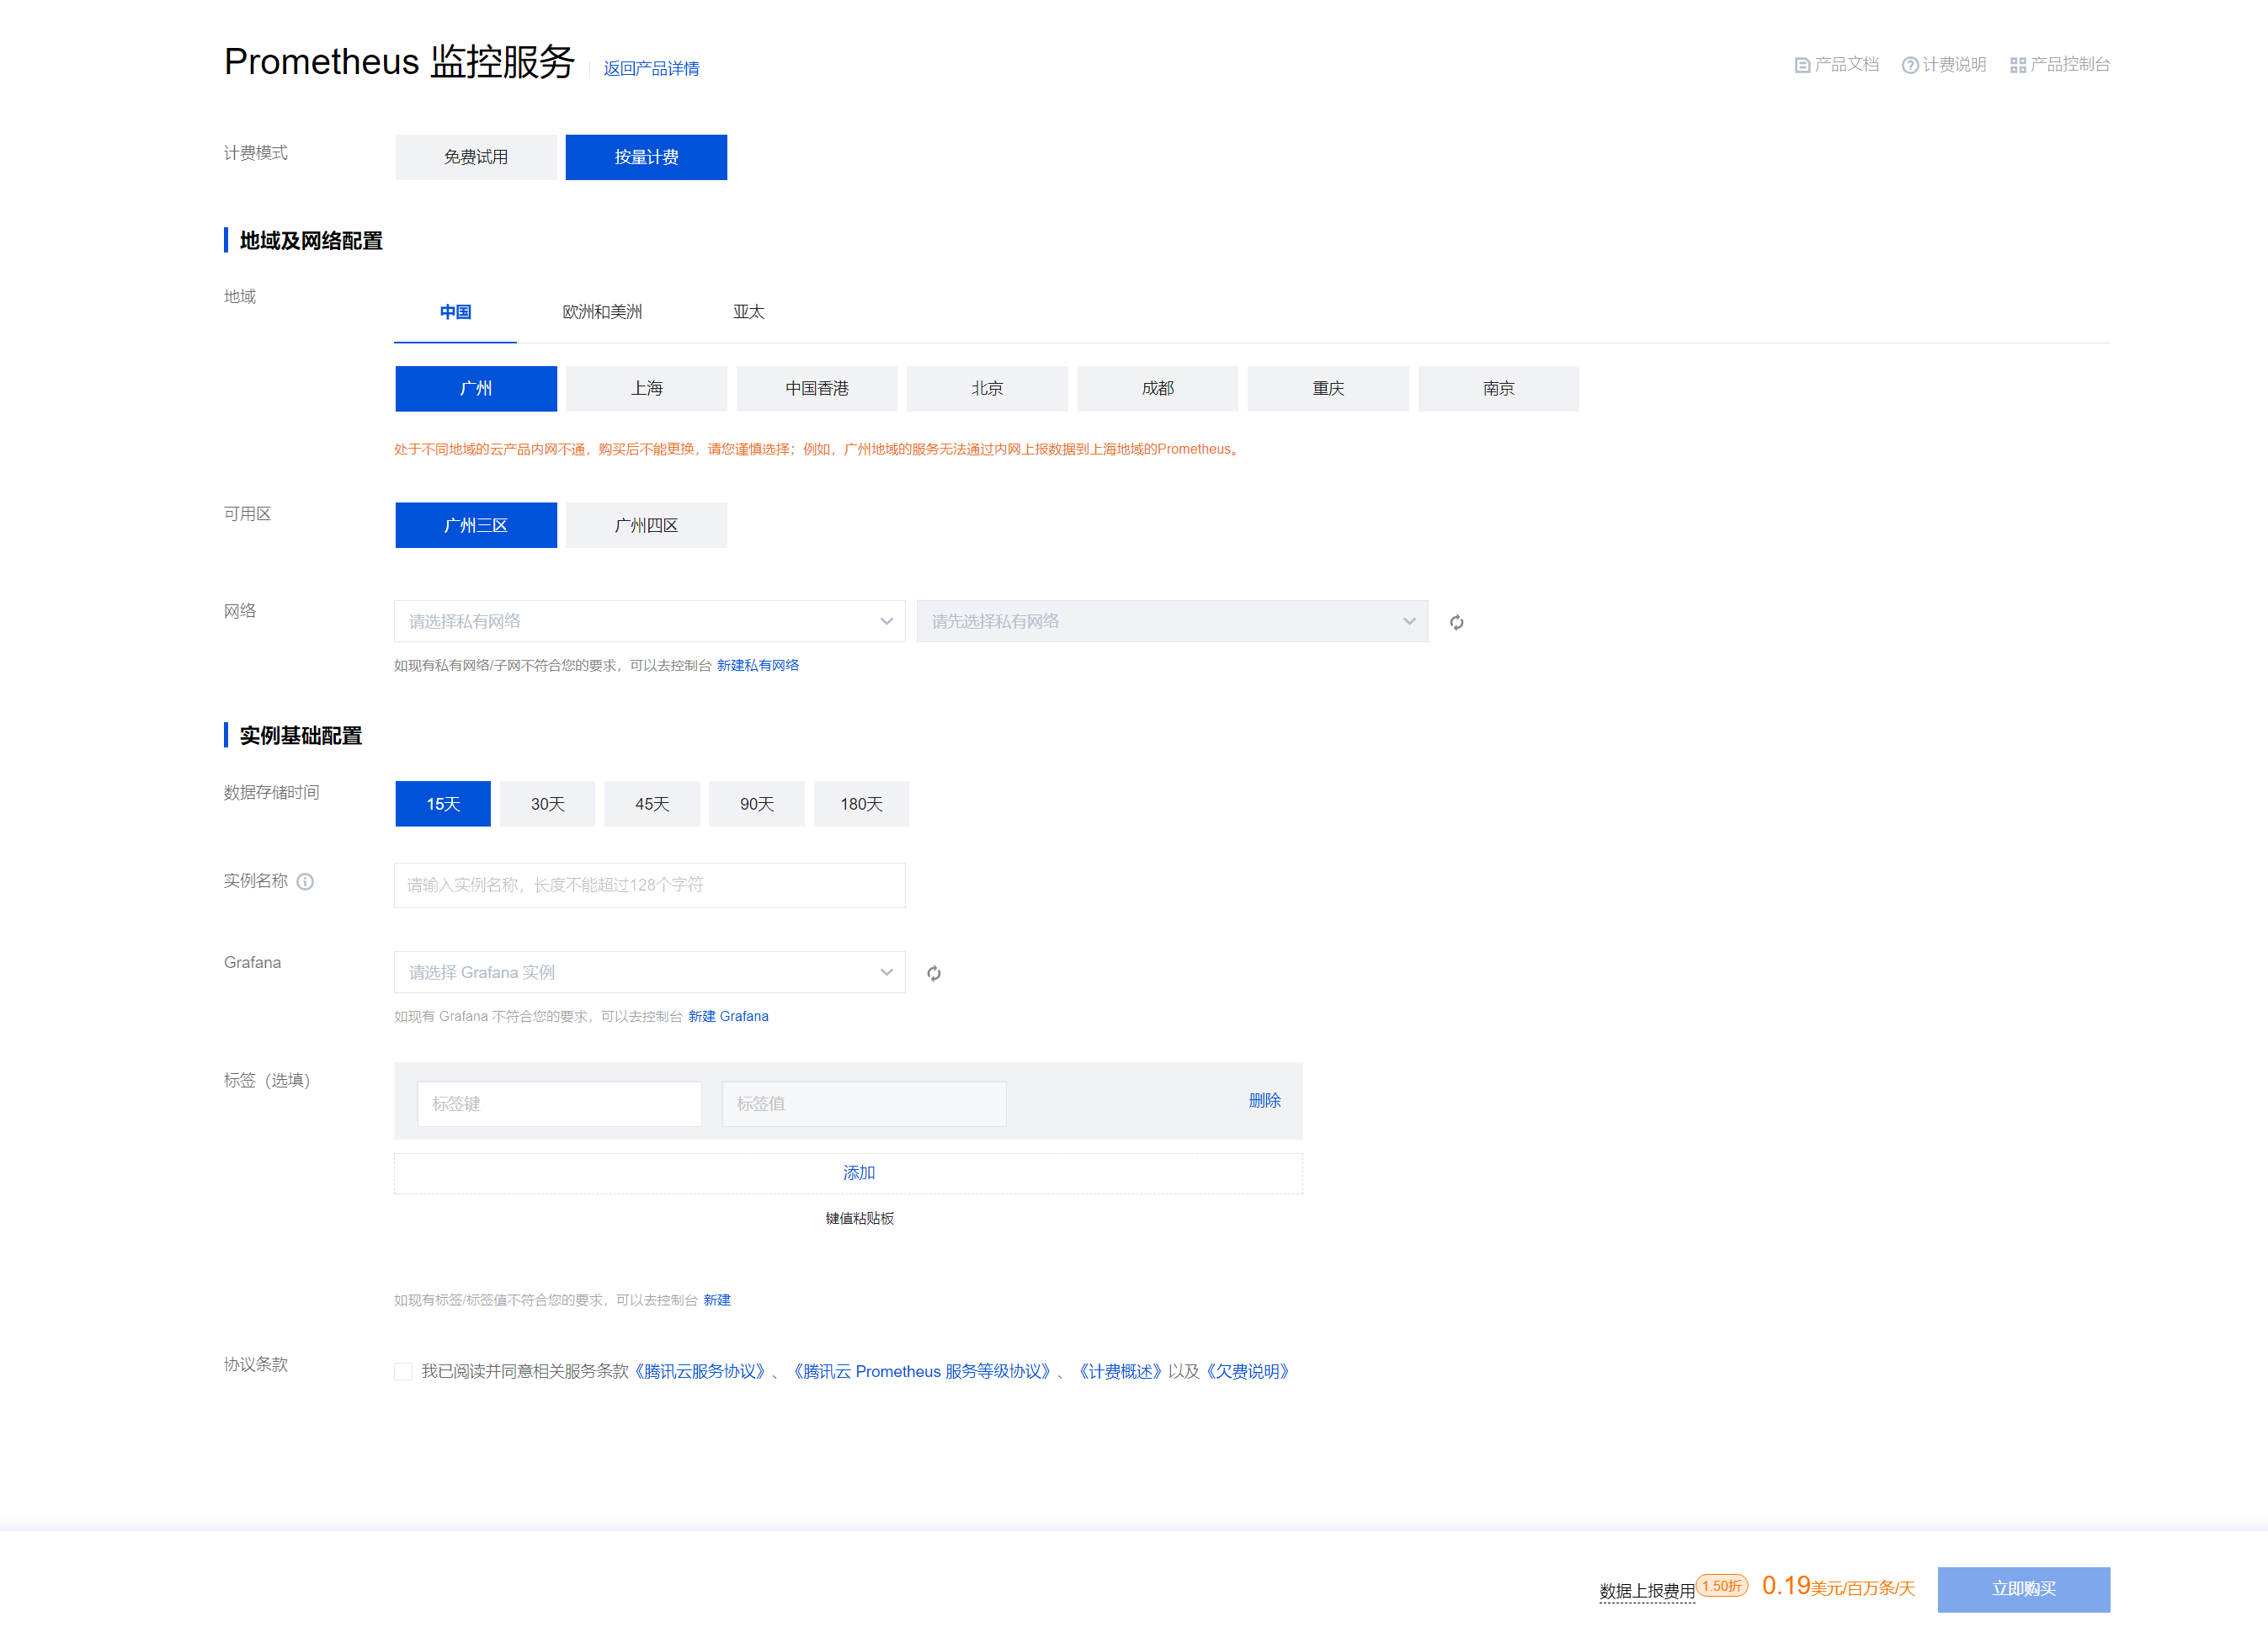2268x1627 pixels.
Task: Click the instance name input field
Action: 649,885
